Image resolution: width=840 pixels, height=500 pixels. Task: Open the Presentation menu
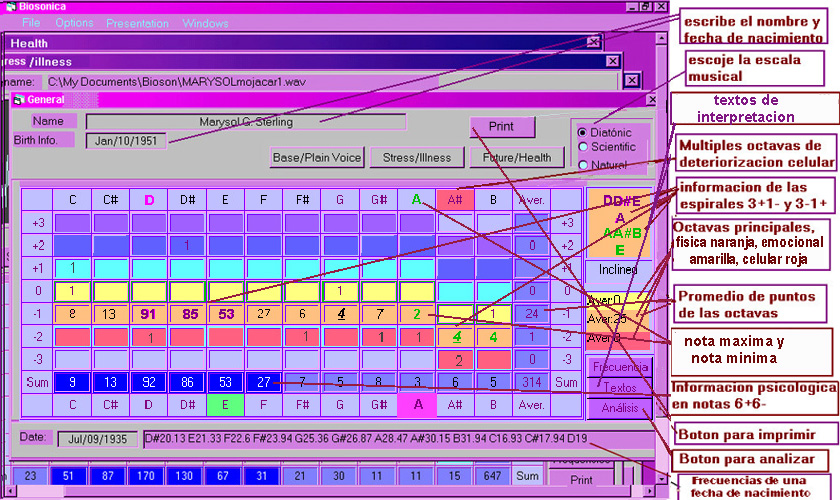click(x=137, y=23)
